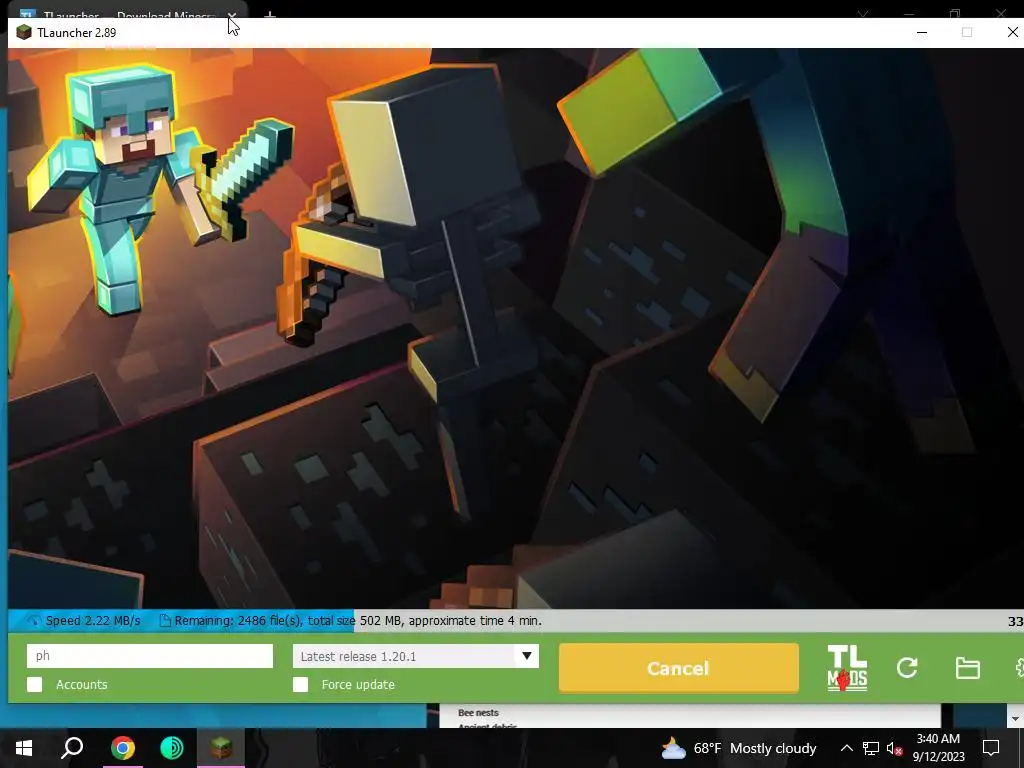Click the download speed gauge icon

pos(35,620)
